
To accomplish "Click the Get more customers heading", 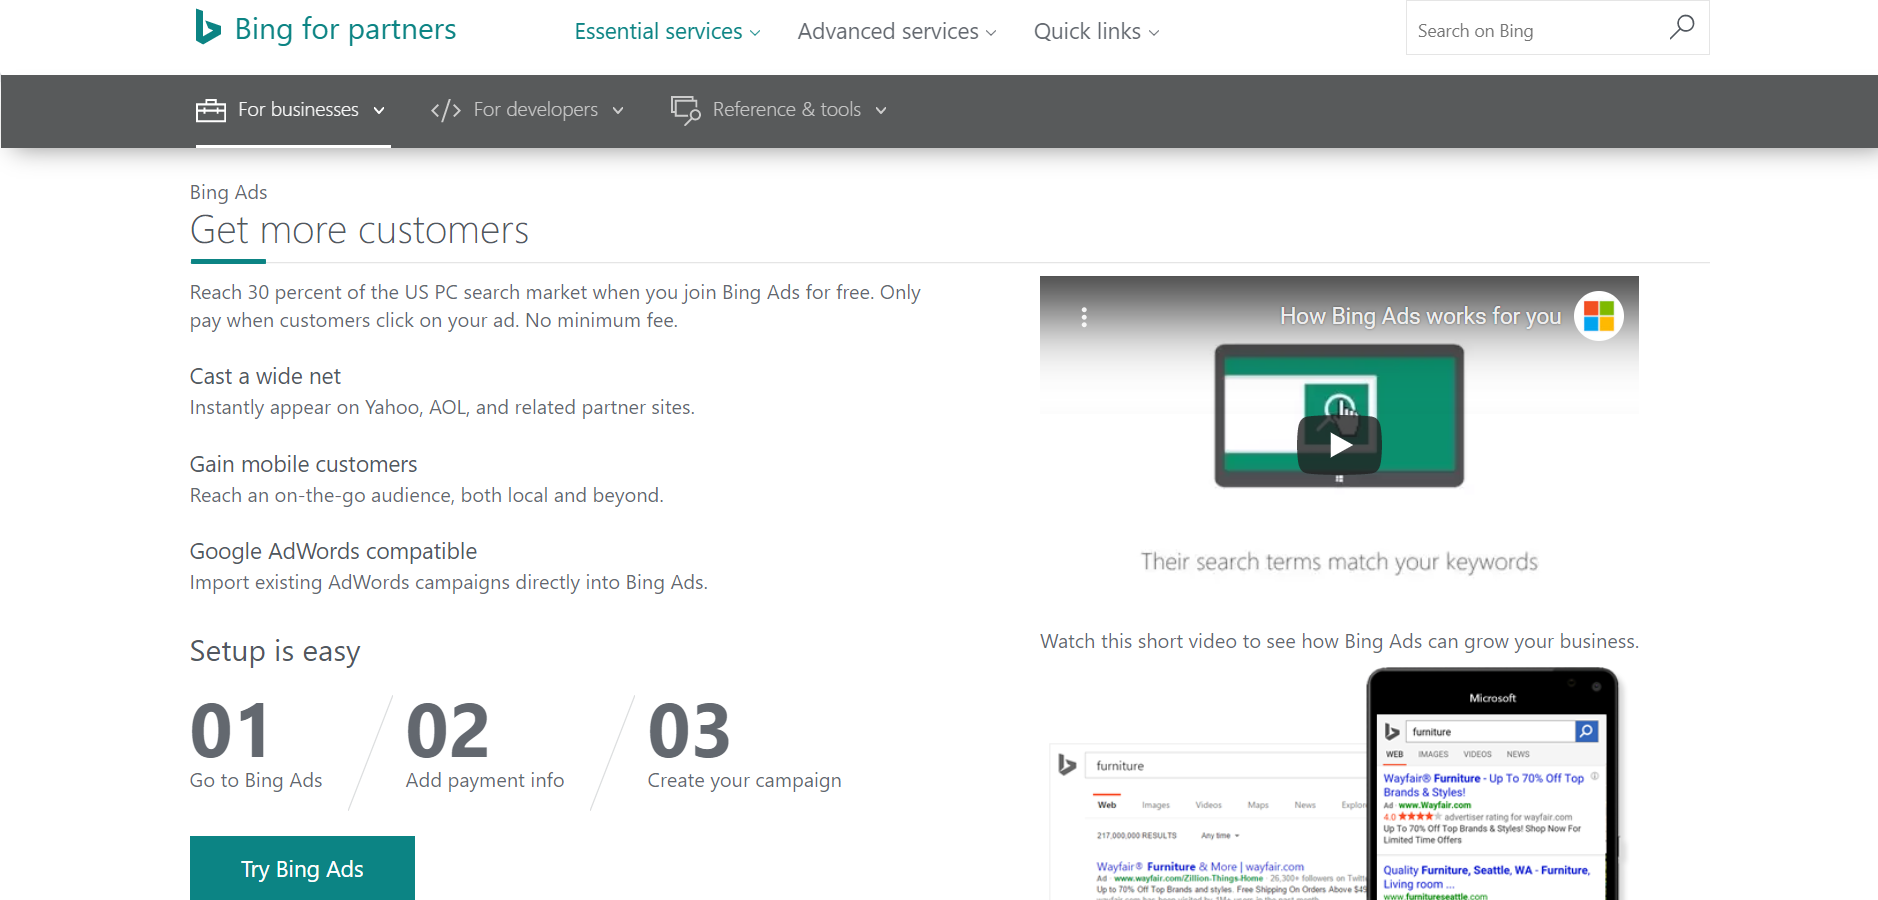I will coord(359,230).
